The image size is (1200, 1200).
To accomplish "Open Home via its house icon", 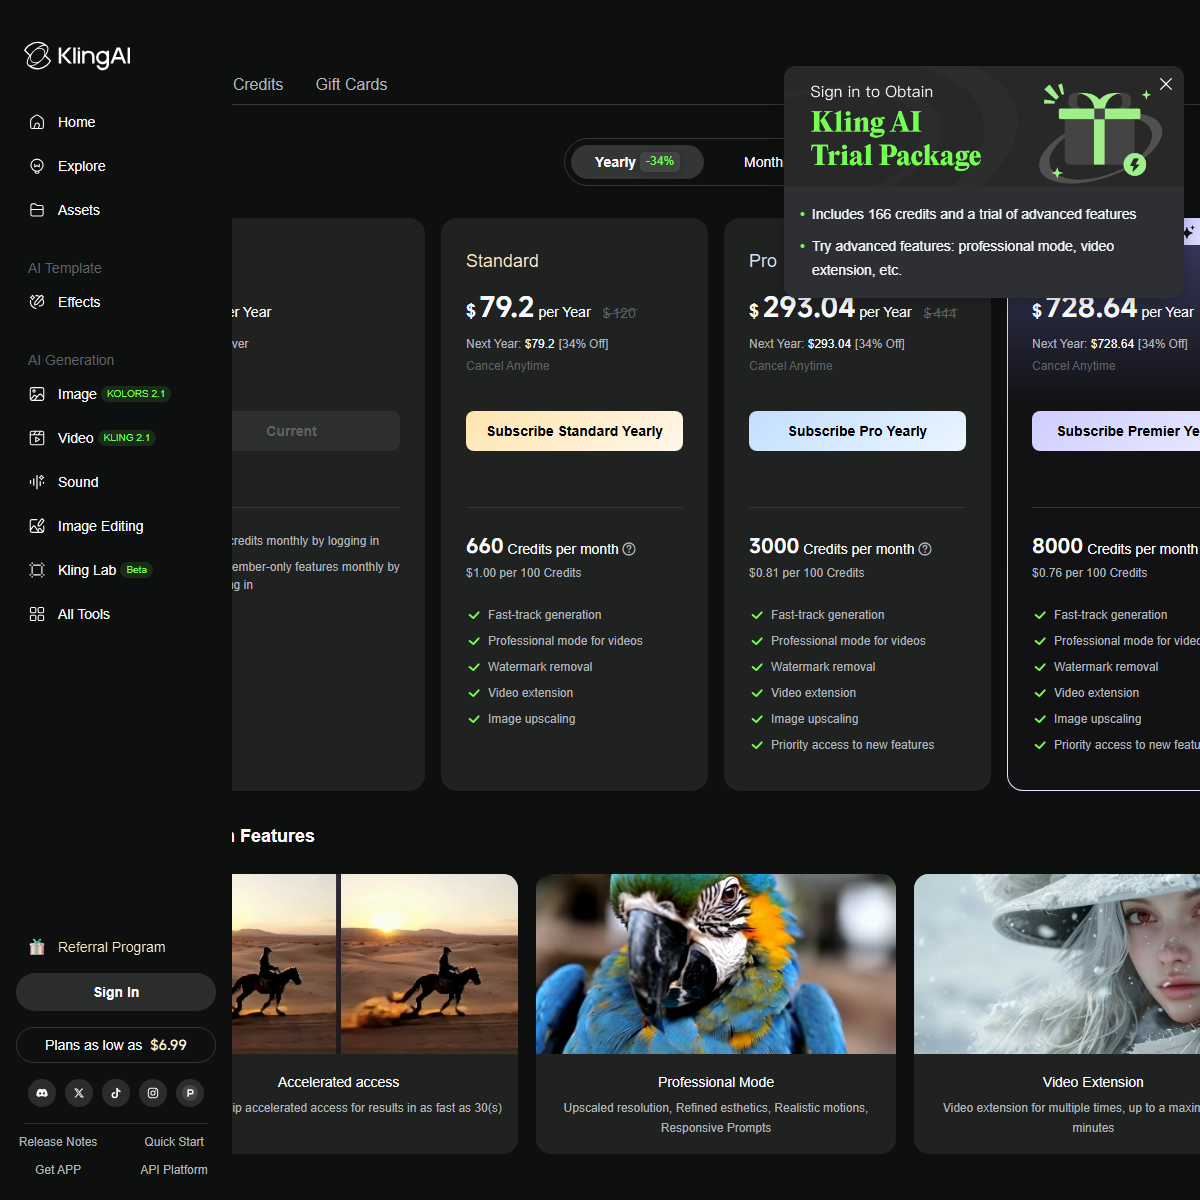I will (37, 122).
